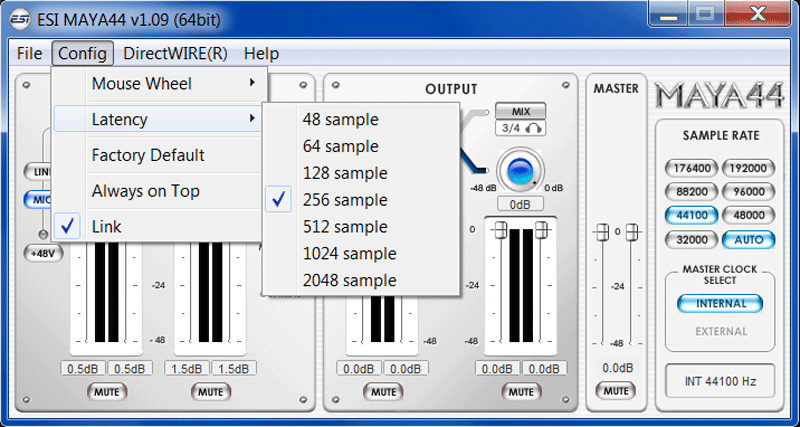The height and width of the screenshot is (427, 800).
Task: Click the right MASTER fader handle
Action: [x=632, y=232]
